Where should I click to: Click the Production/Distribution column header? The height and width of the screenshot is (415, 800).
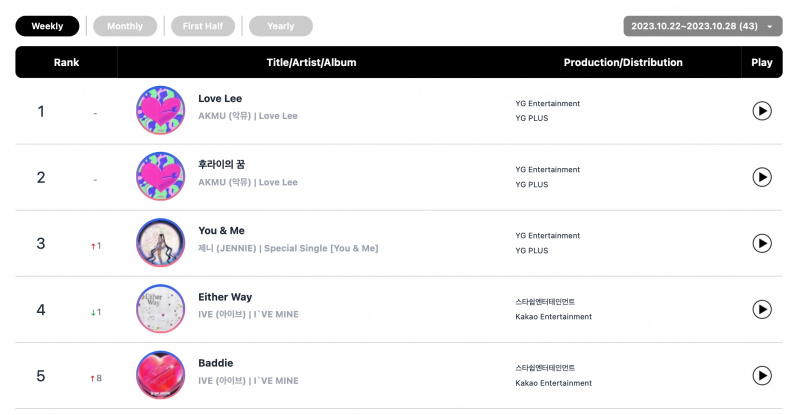[623, 62]
